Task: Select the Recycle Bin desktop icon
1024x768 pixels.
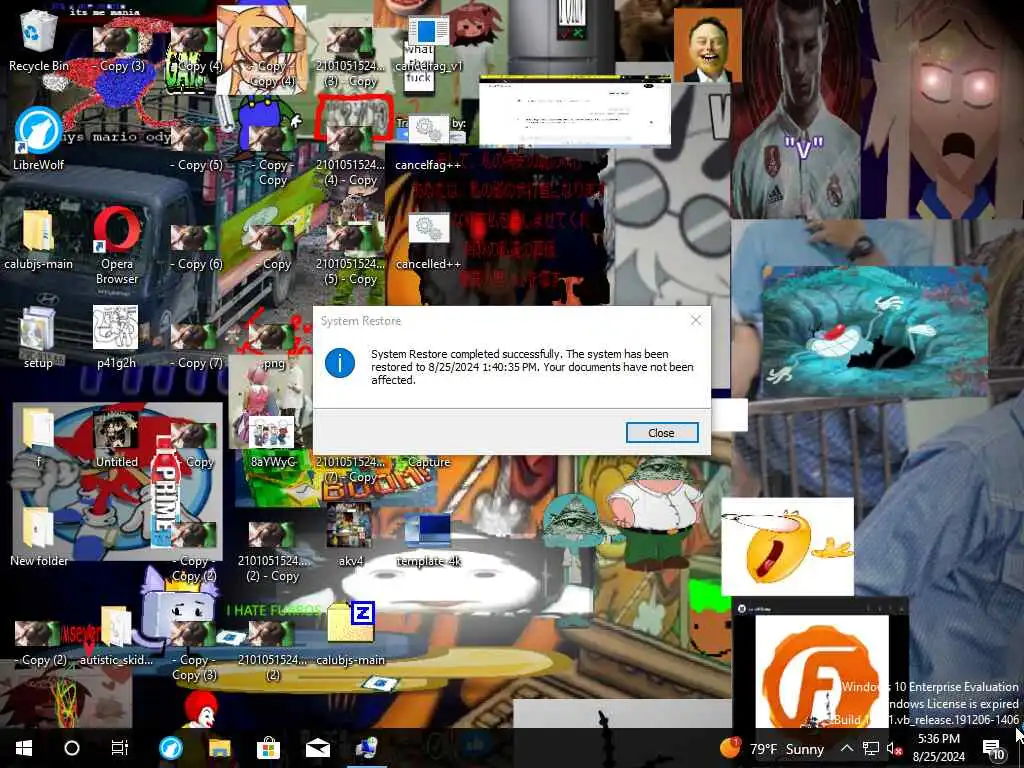Action: click(x=39, y=42)
